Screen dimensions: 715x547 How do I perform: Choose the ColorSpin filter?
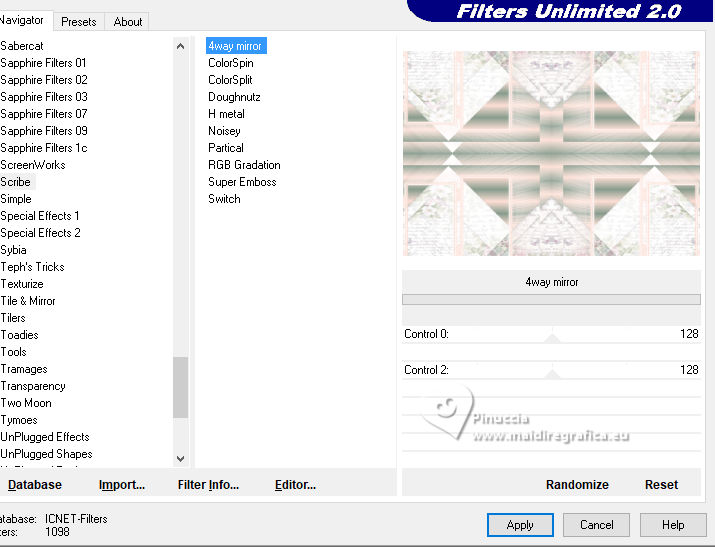pos(231,63)
